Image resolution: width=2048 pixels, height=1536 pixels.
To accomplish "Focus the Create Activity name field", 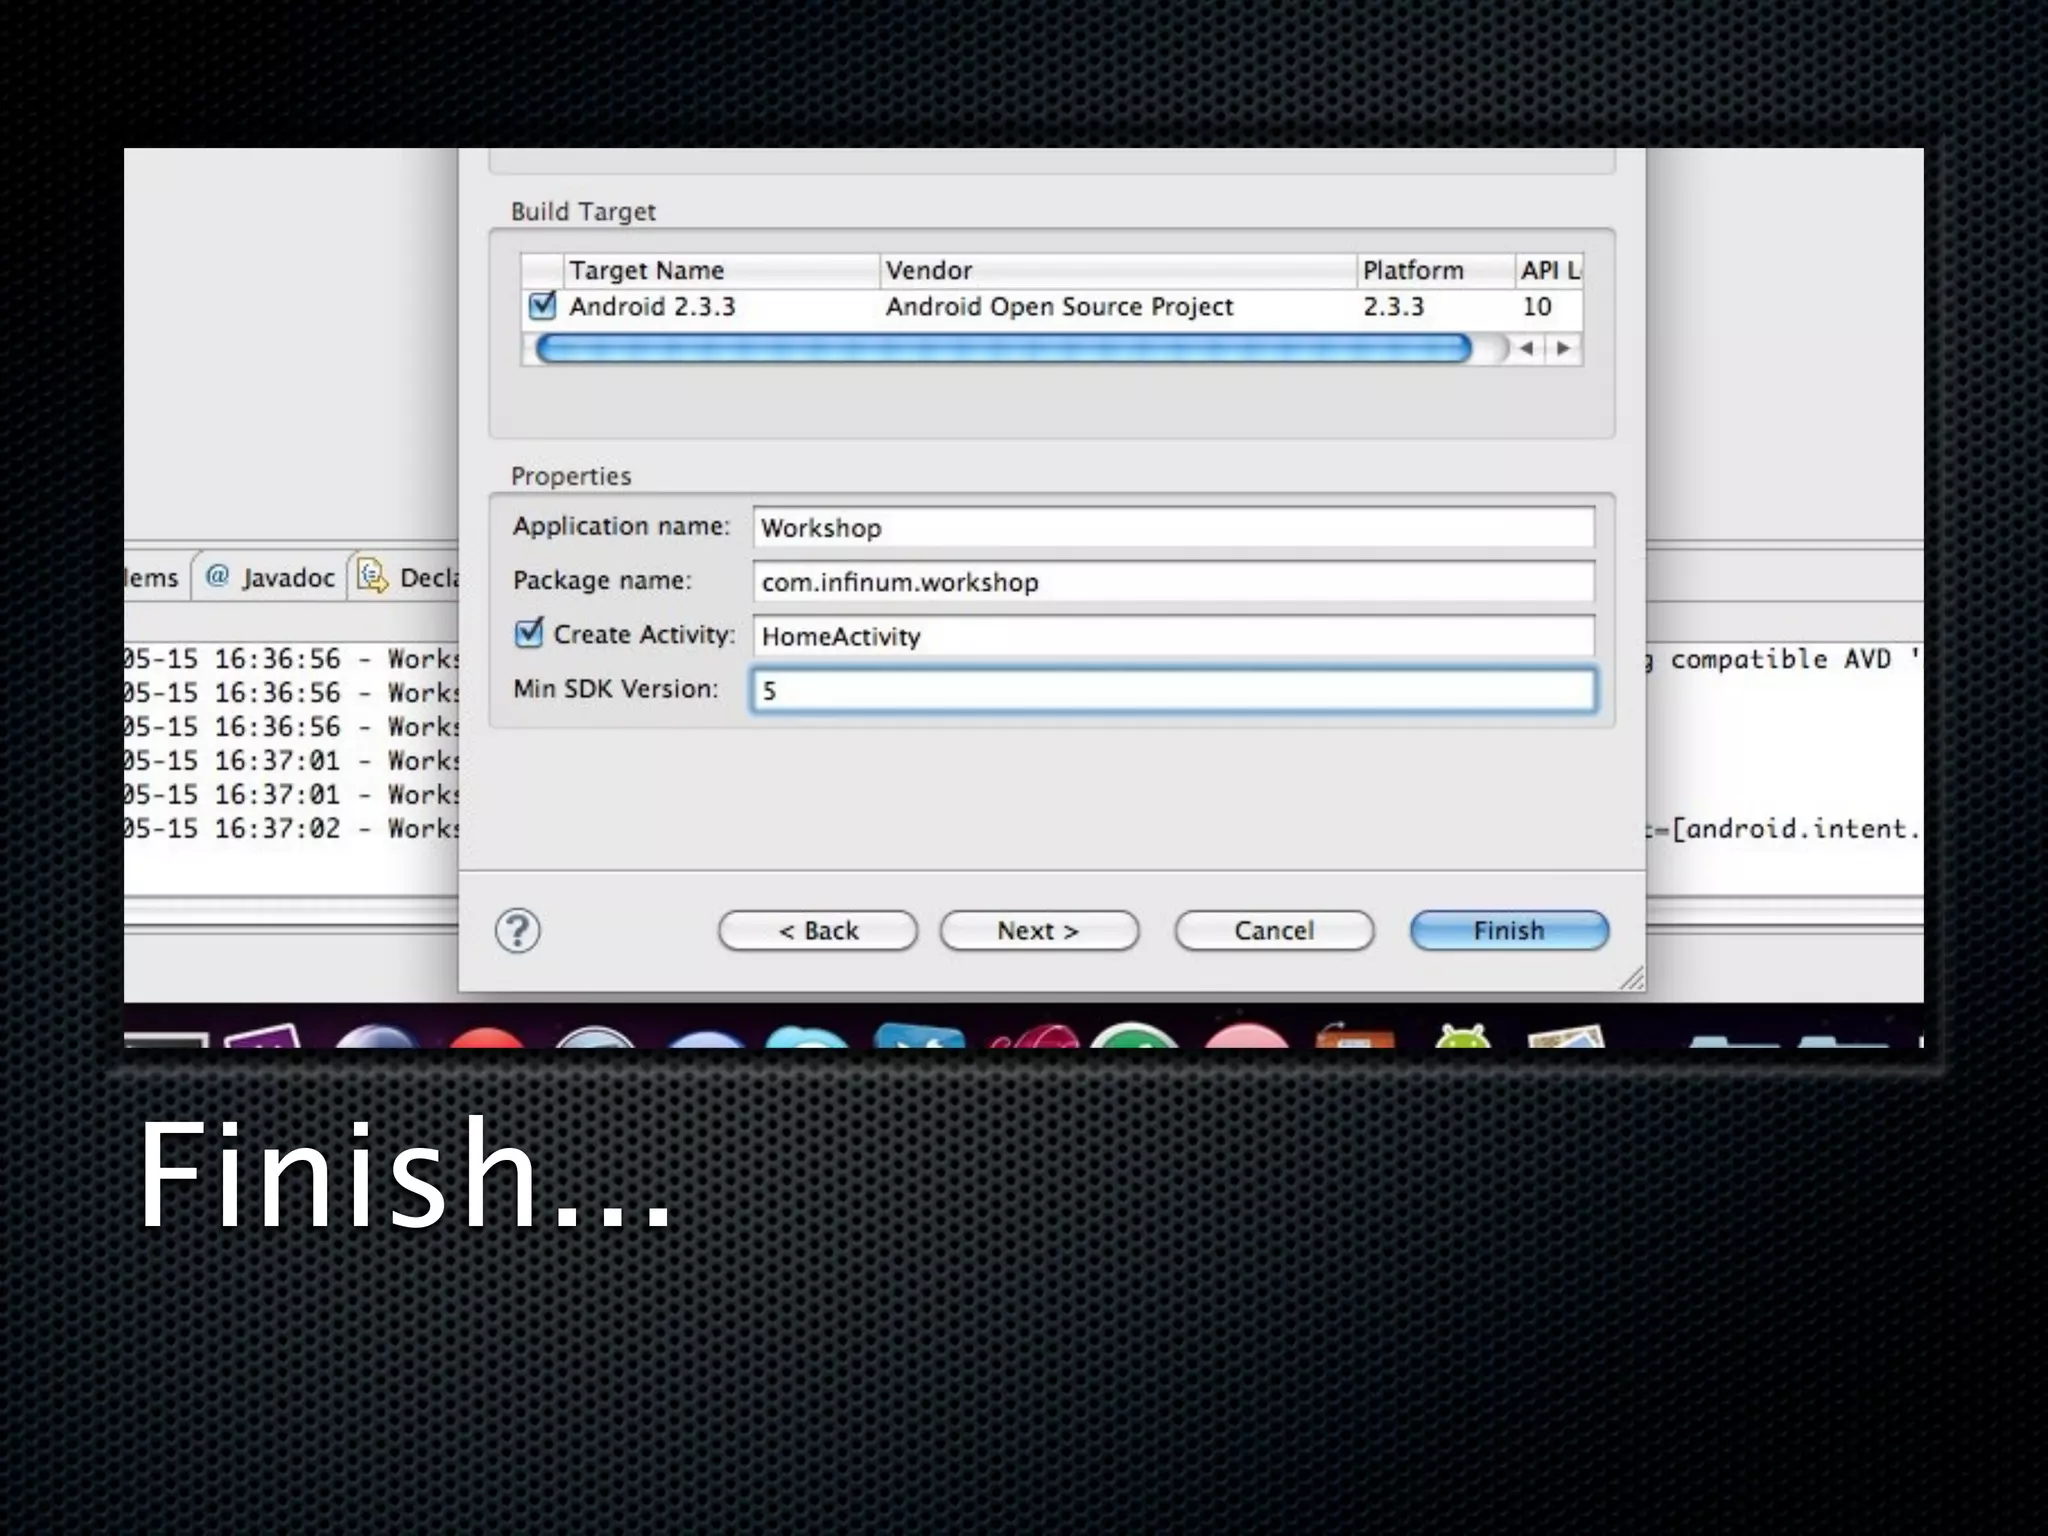I will click(x=1174, y=636).
